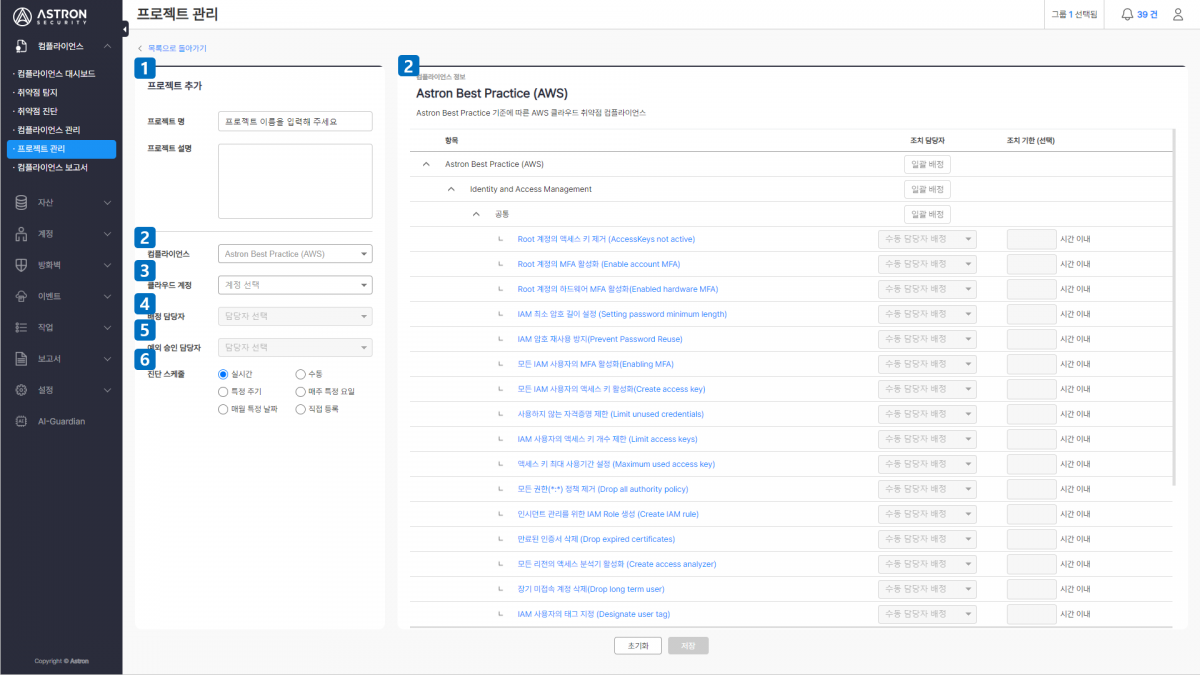Open assignee dropdown for Drop expired certificates row
The image size is (1200, 675).
(927, 539)
